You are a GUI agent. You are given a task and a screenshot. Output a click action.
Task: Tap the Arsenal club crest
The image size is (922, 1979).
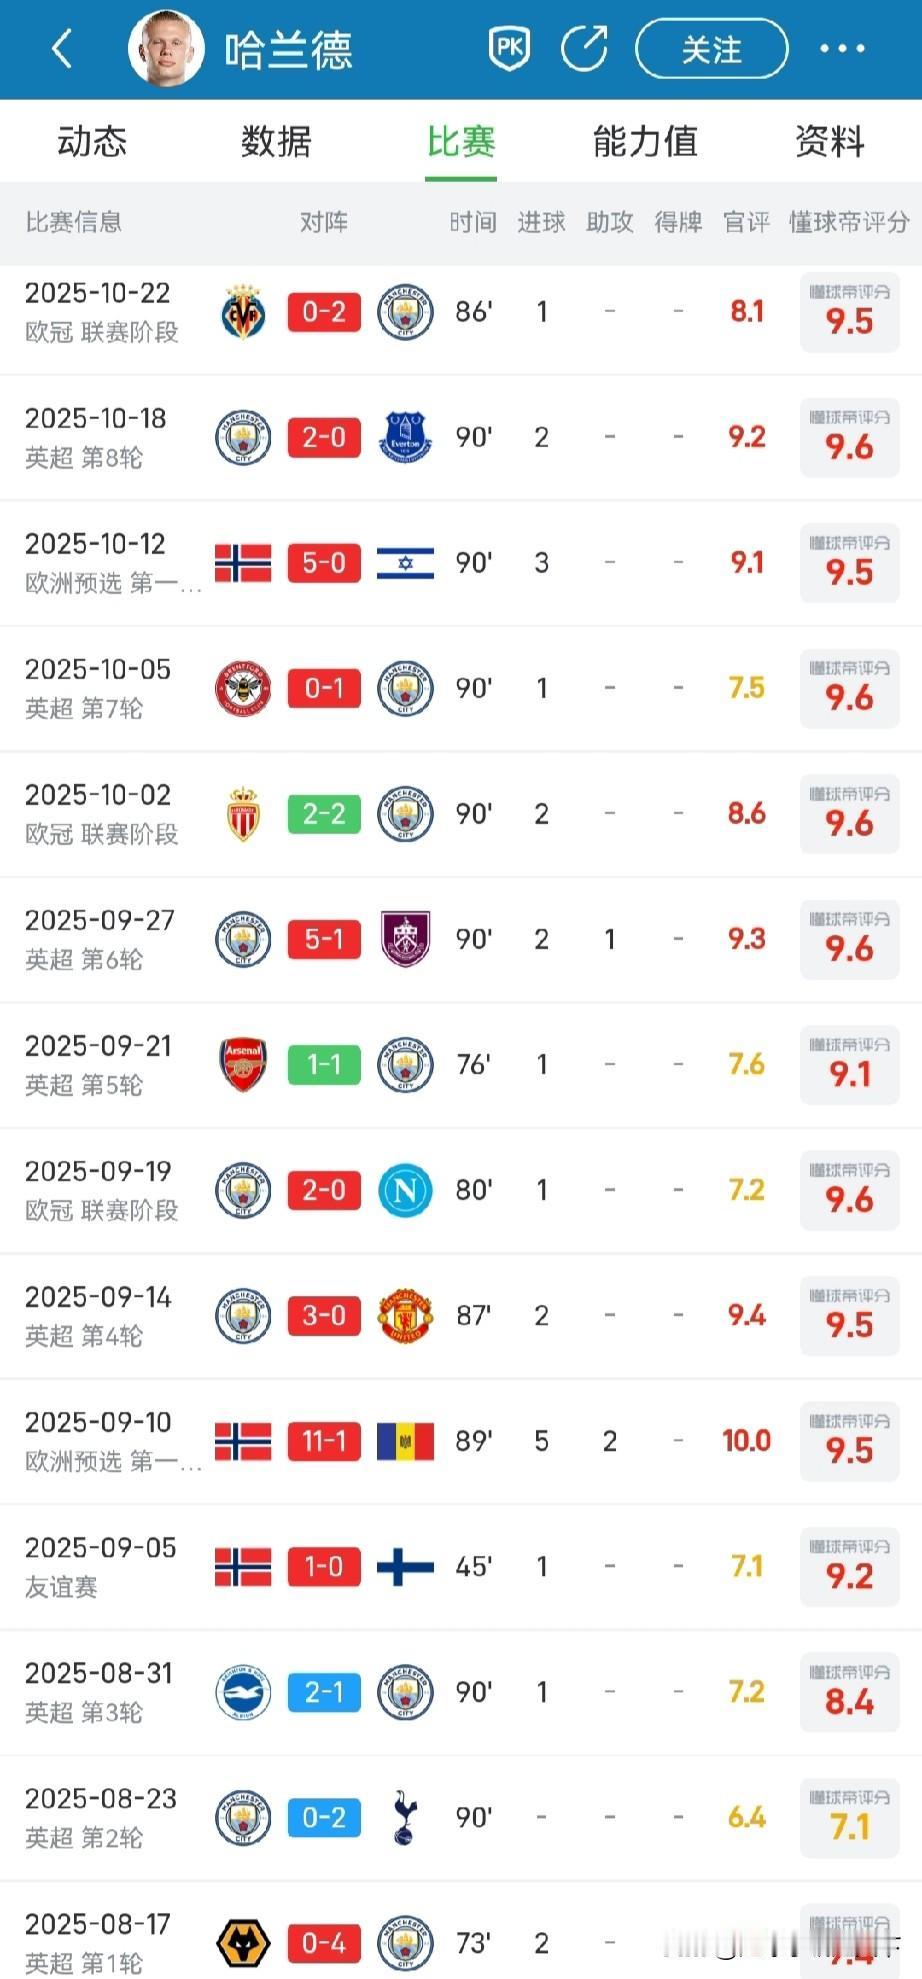[x=243, y=1064]
